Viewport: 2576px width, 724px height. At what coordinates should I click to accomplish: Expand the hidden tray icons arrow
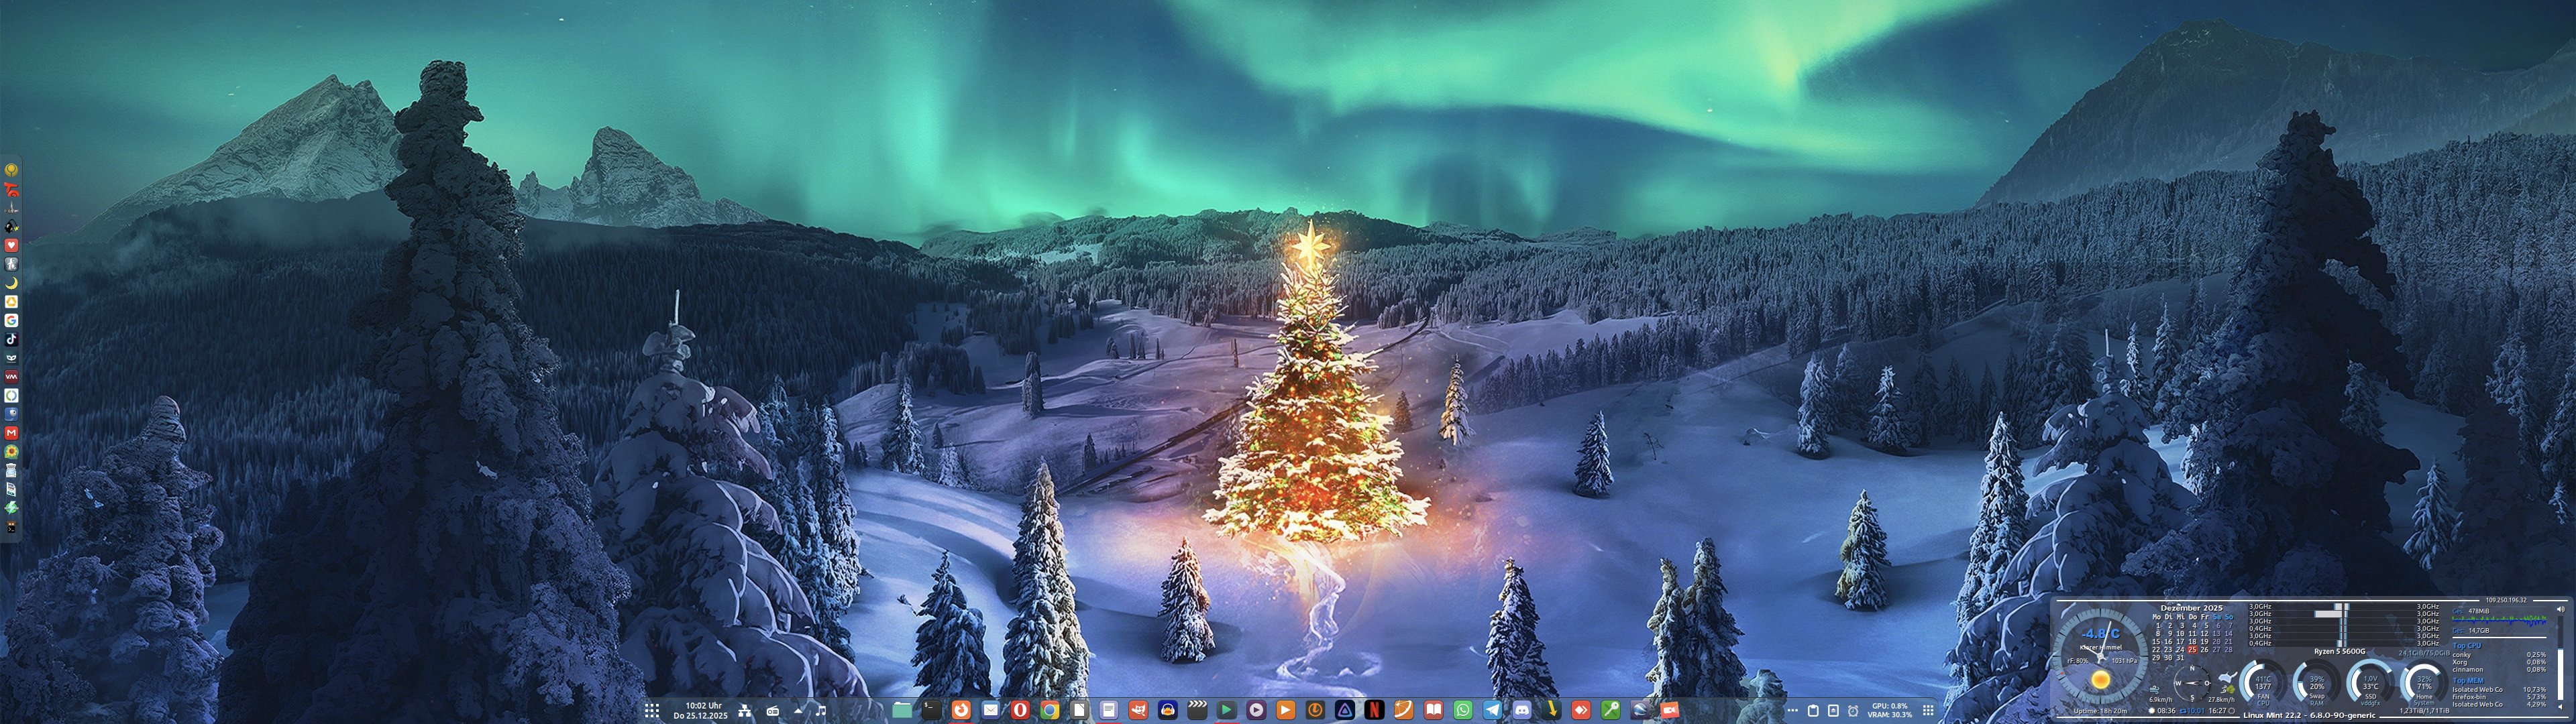pyautogui.click(x=798, y=711)
